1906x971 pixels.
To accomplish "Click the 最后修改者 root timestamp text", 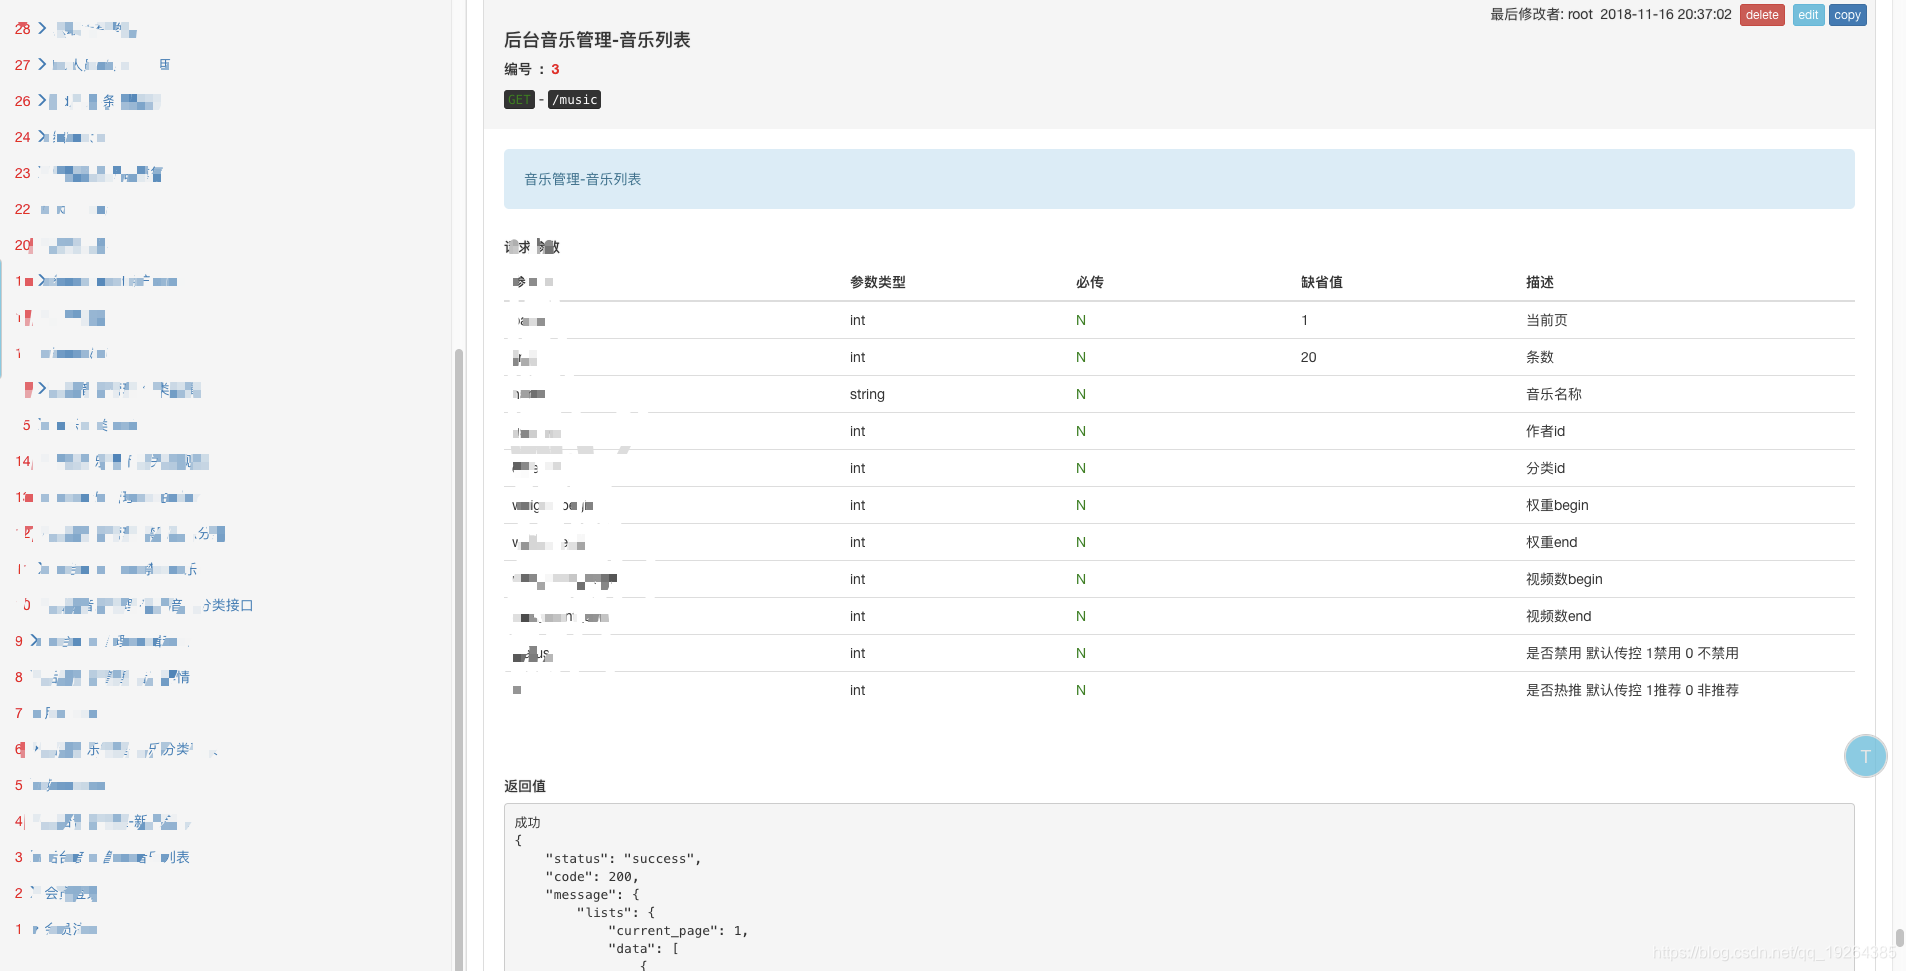I will pos(1611,15).
